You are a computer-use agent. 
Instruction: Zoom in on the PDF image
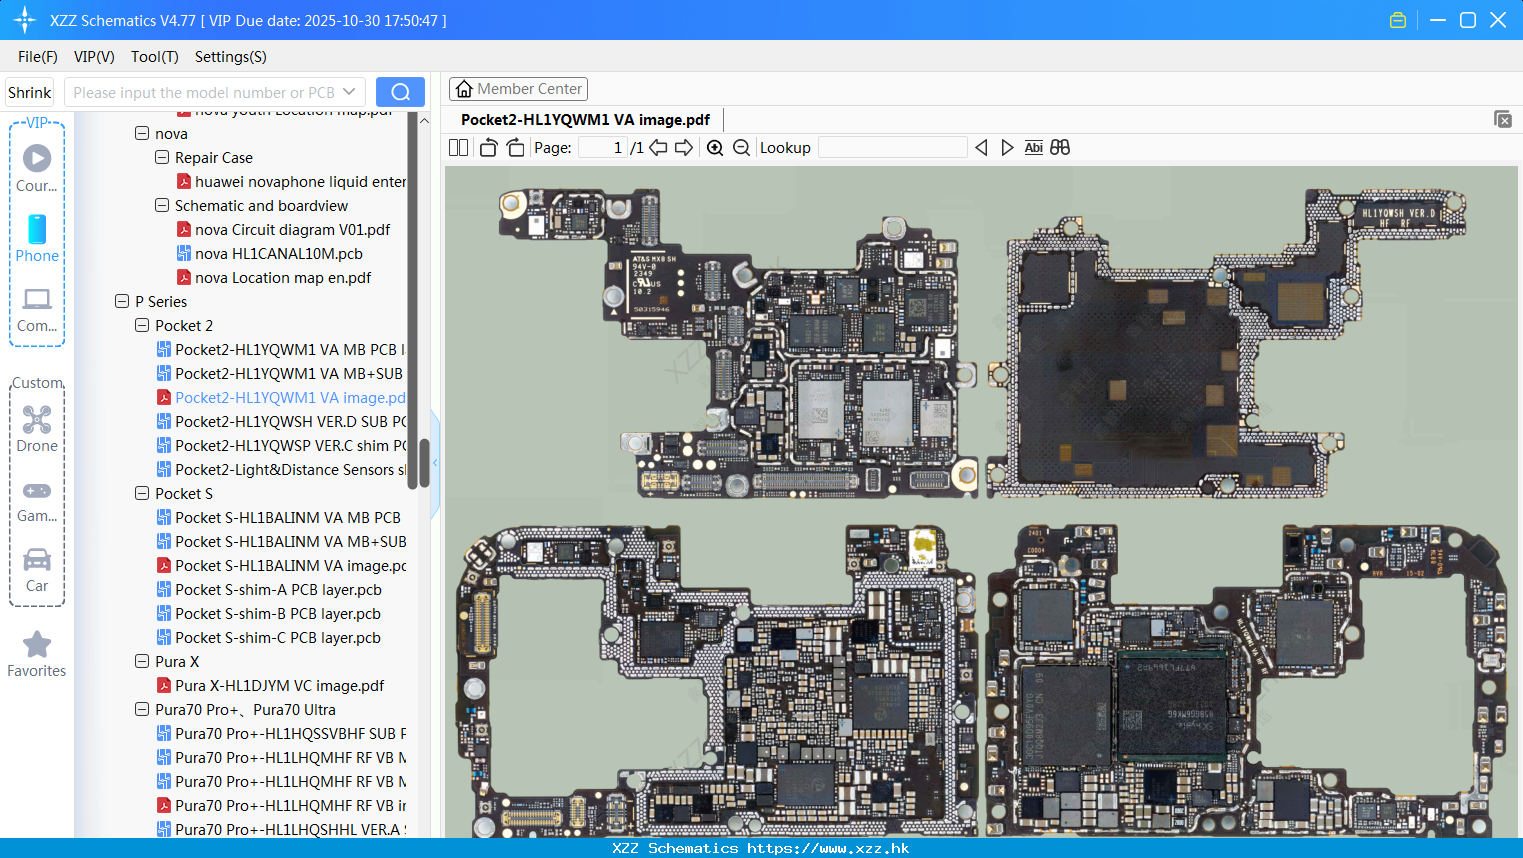(715, 147)
